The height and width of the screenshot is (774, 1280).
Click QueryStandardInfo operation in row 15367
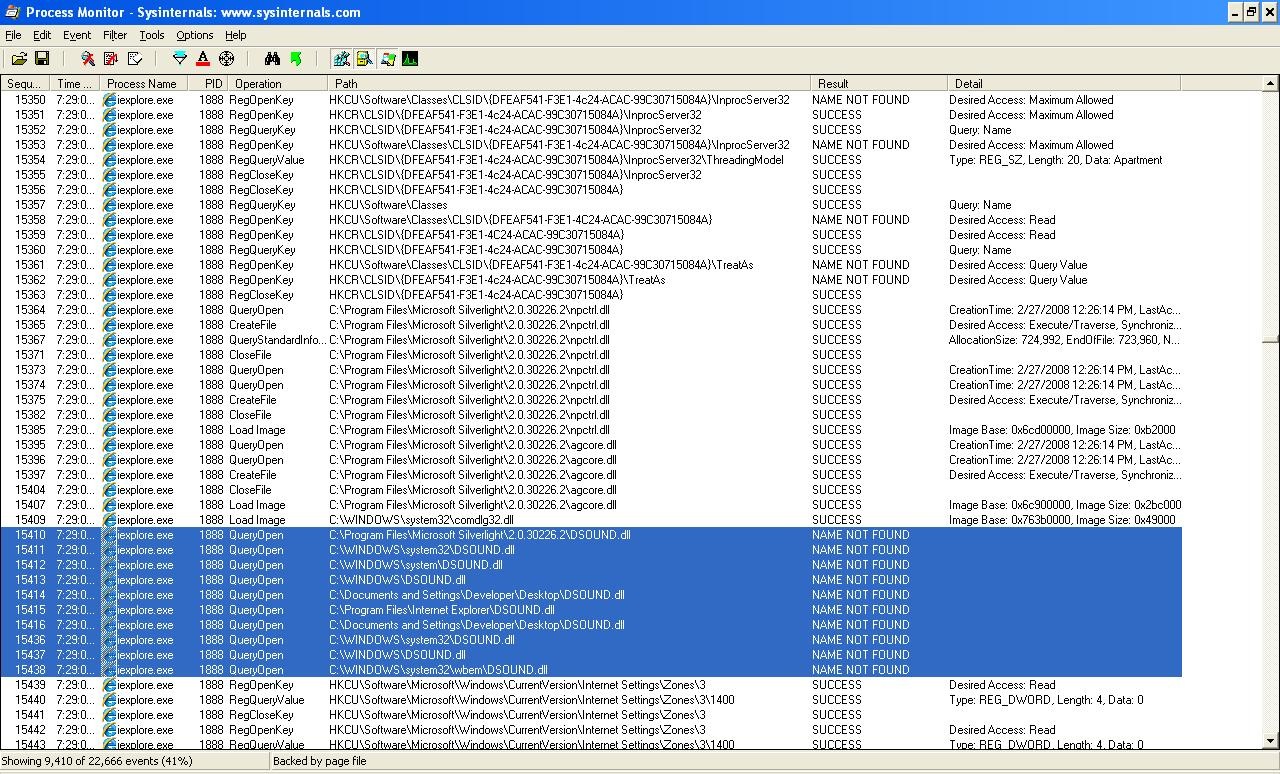[x=277, y=340]
